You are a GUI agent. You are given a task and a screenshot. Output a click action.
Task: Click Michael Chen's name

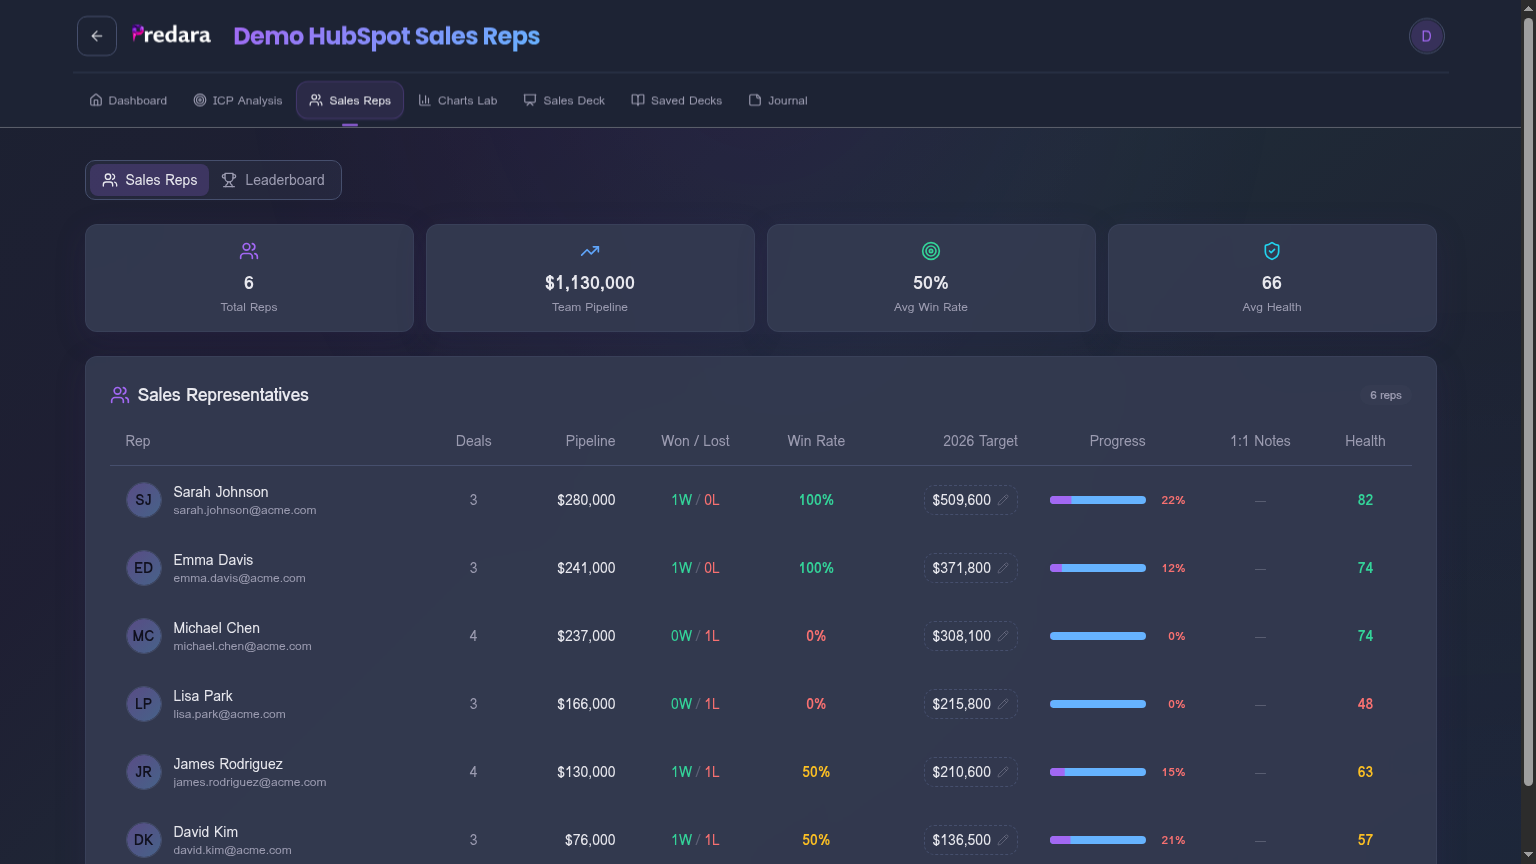pos(216,628)
